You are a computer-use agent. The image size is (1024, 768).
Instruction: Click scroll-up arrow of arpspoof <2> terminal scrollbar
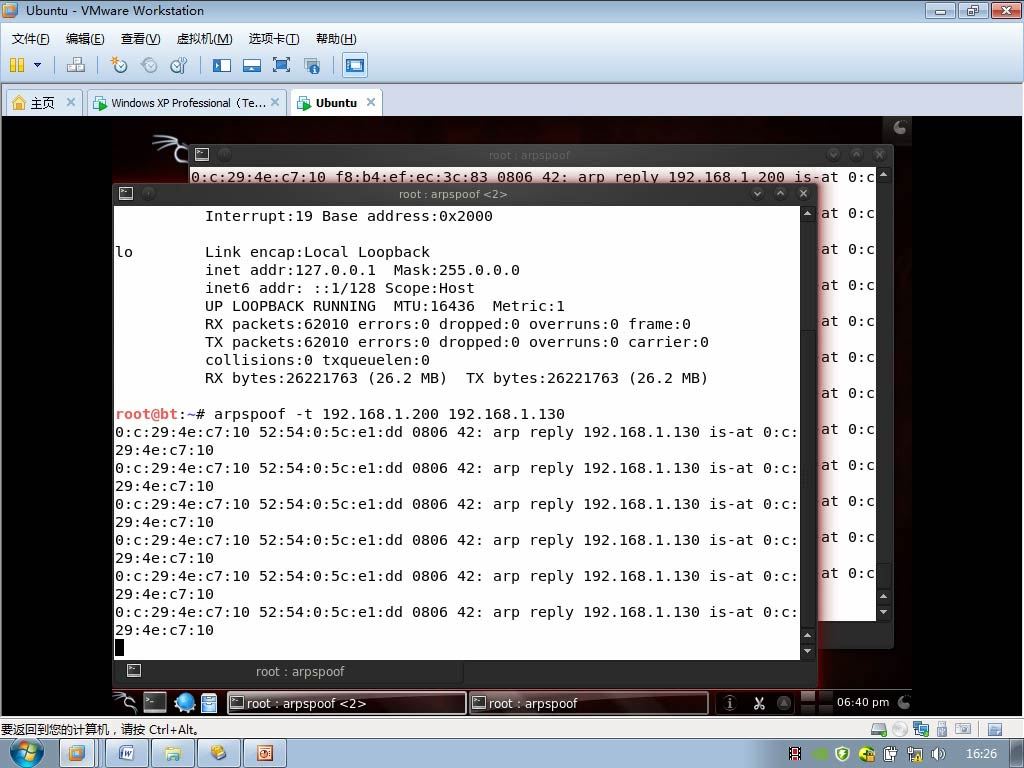coord(808,214)
